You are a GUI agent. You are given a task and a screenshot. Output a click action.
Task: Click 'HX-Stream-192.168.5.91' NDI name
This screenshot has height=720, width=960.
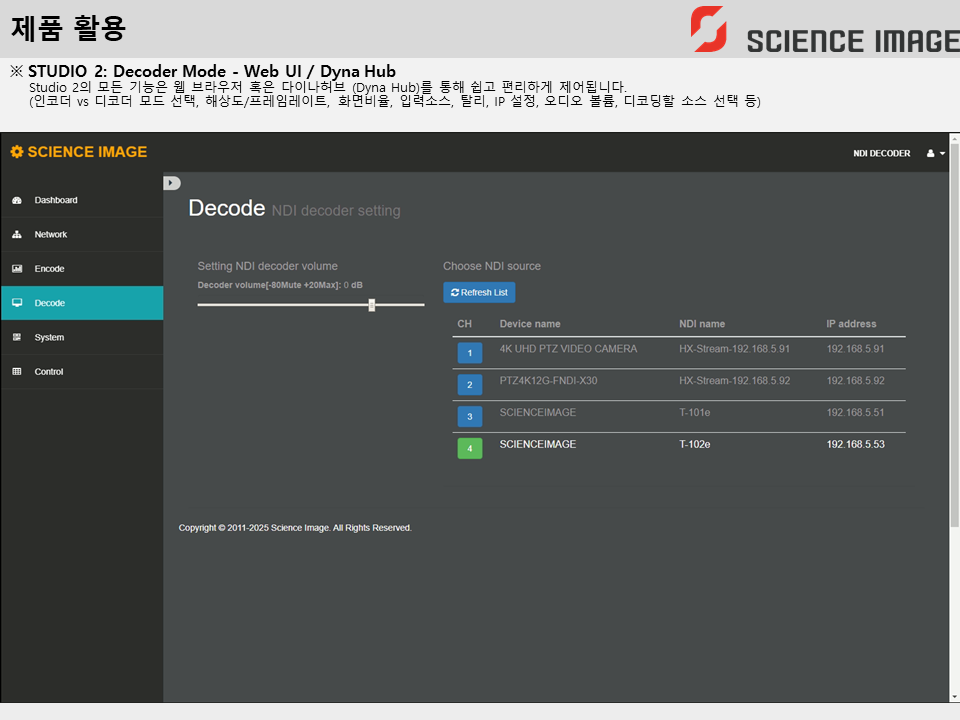(734, 348)
